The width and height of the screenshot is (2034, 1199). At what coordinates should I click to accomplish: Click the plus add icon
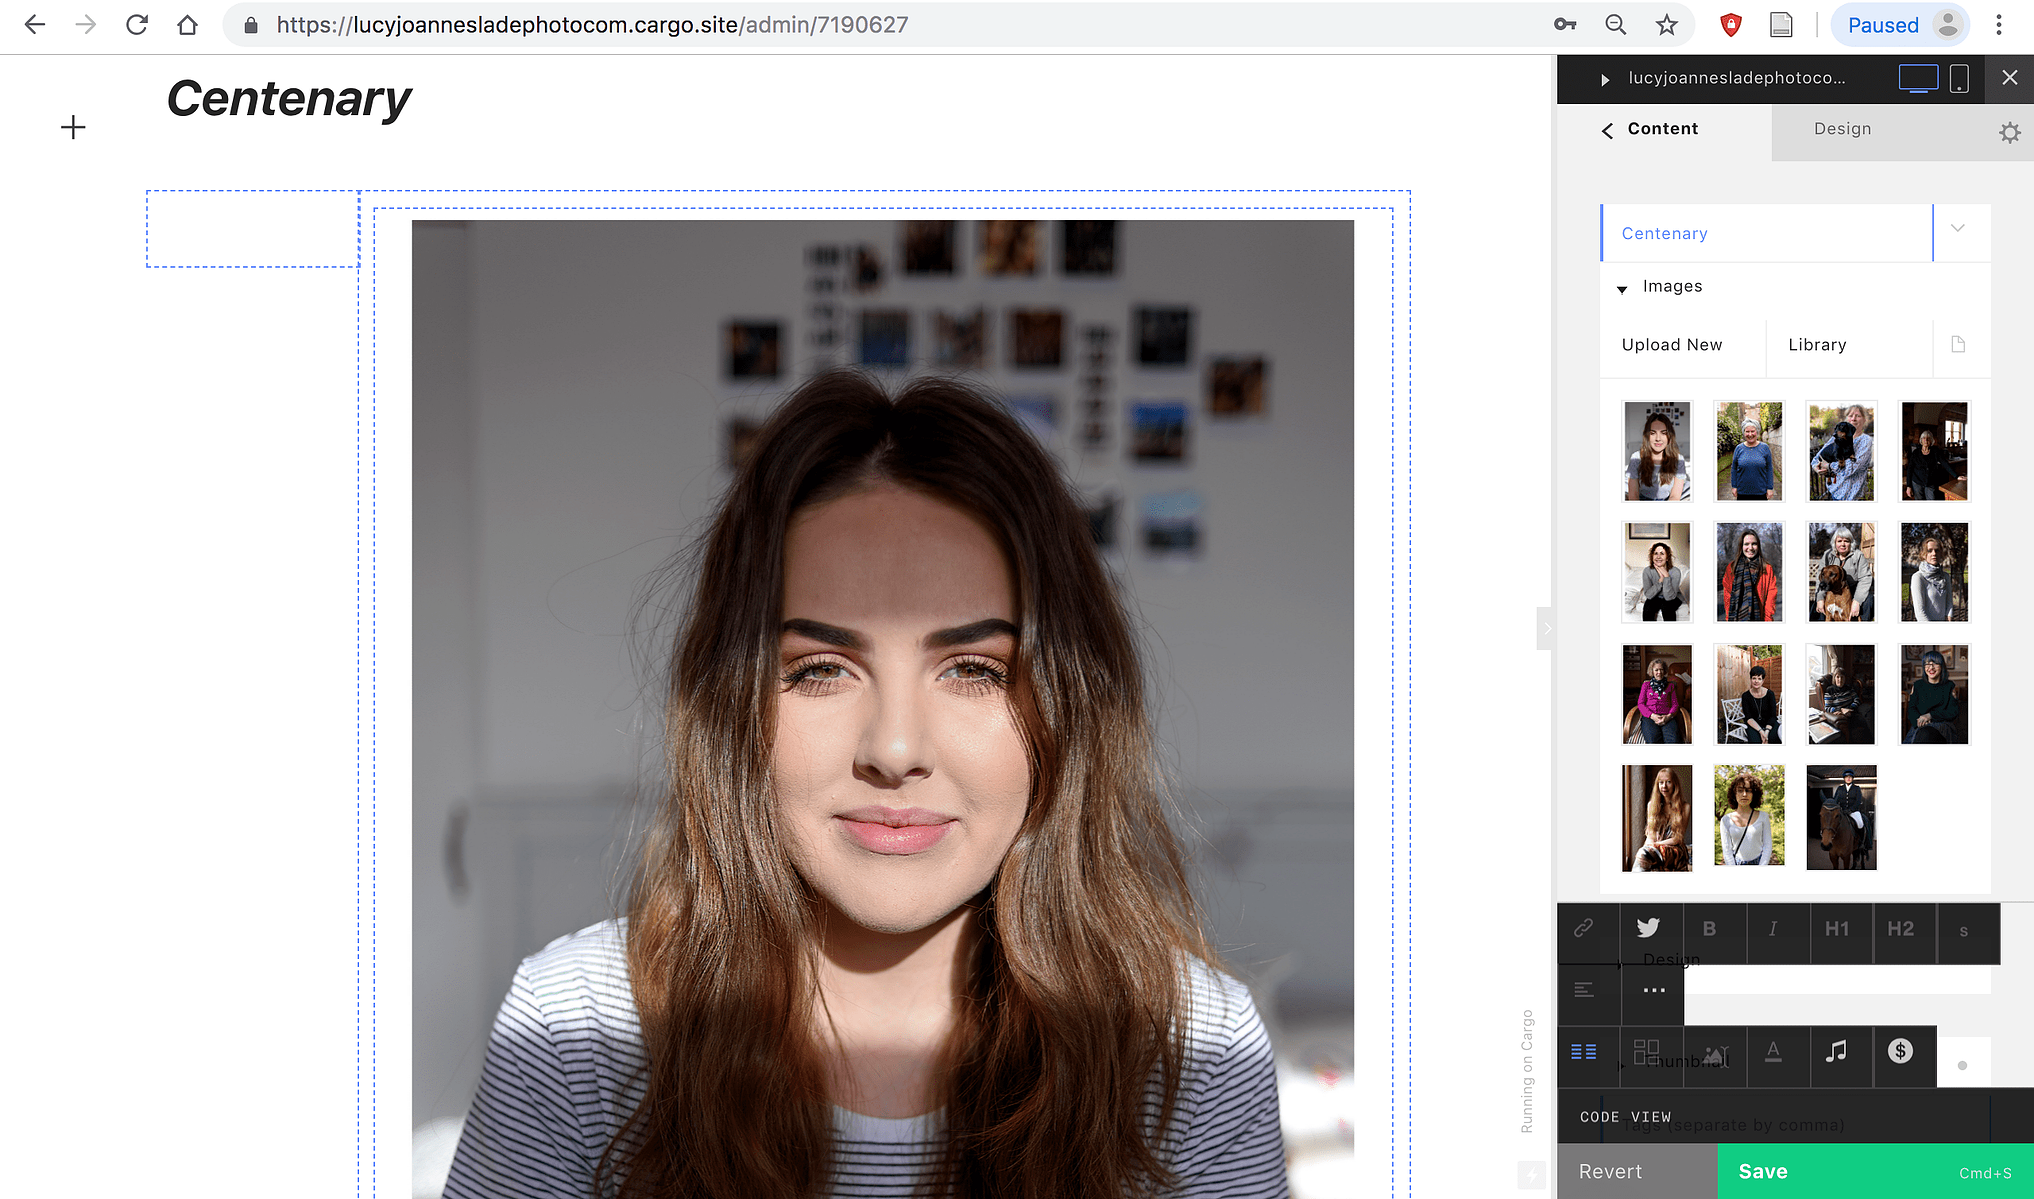click(73, 127)
